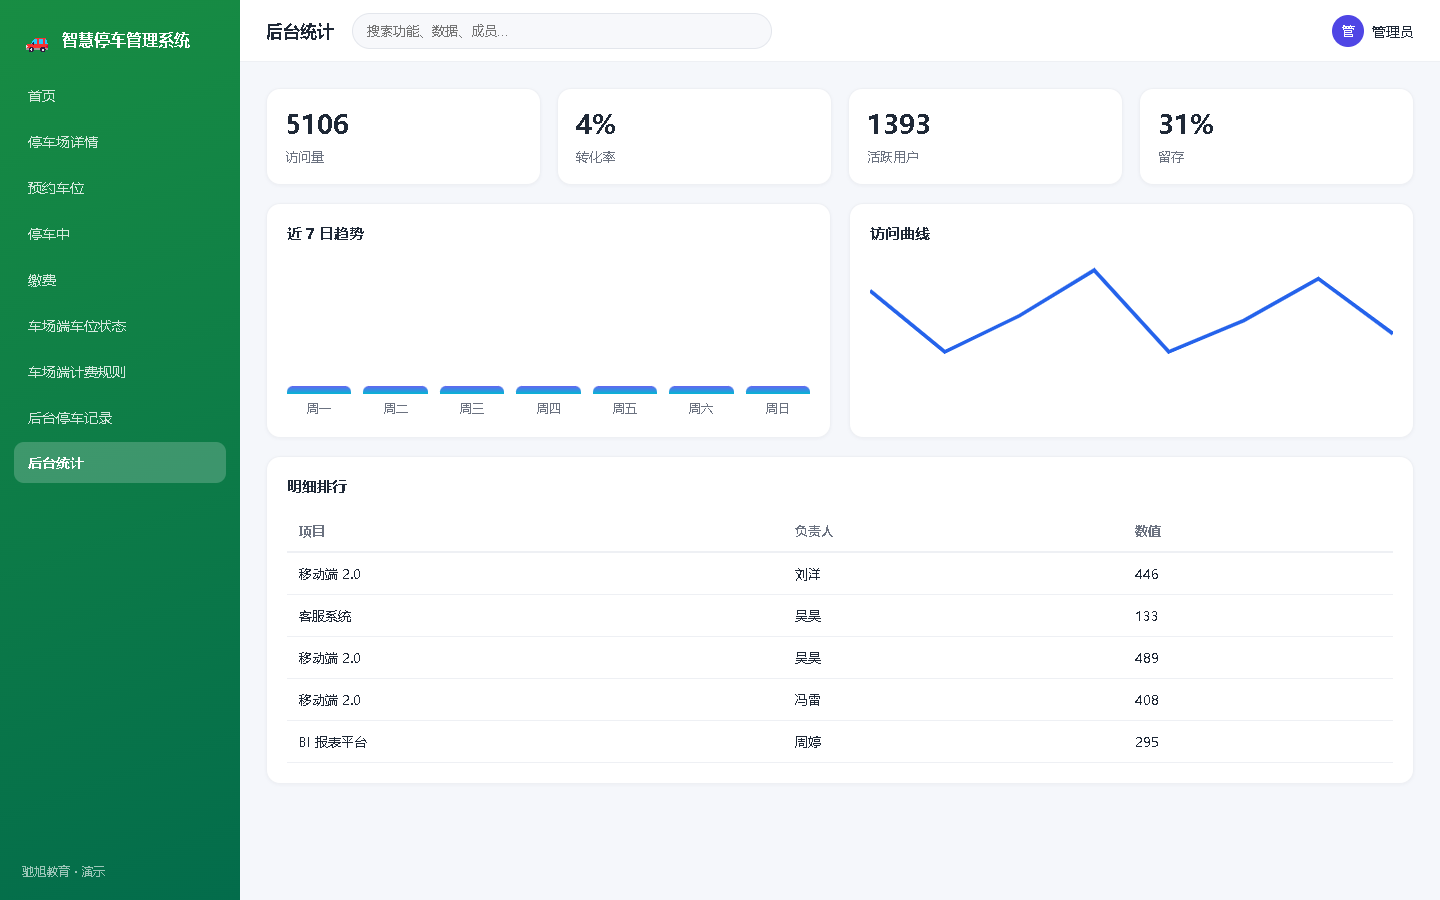Click the 数值 column header

coord(1148,531)
